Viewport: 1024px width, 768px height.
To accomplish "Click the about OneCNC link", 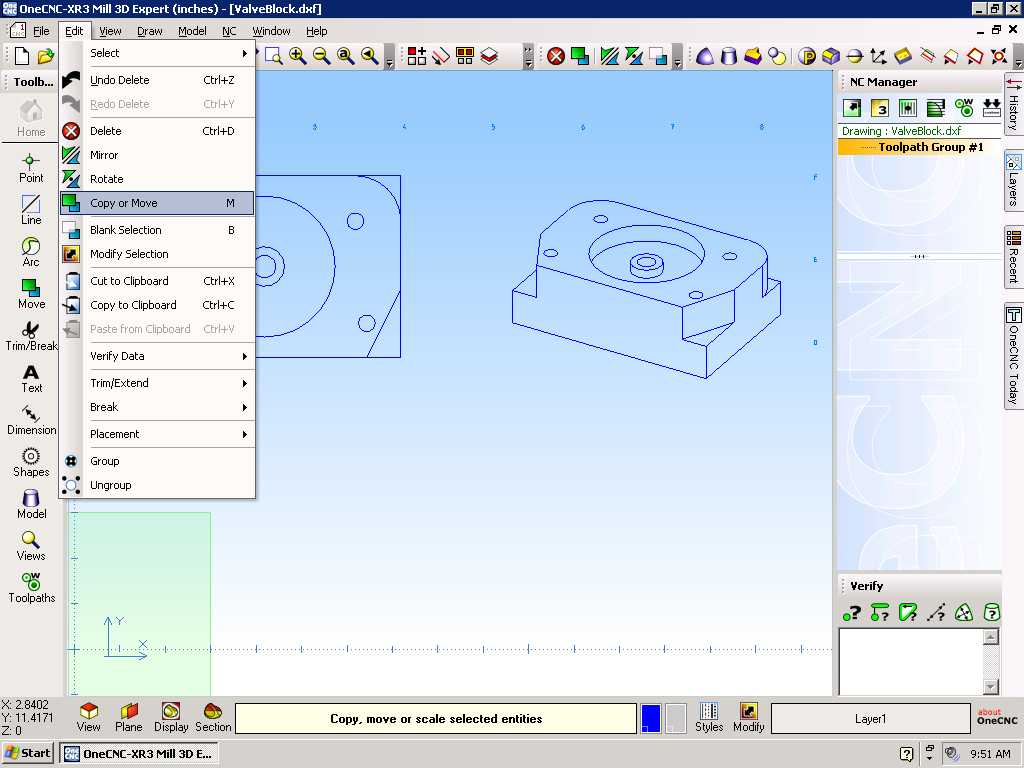I will [x=997, y=716].
